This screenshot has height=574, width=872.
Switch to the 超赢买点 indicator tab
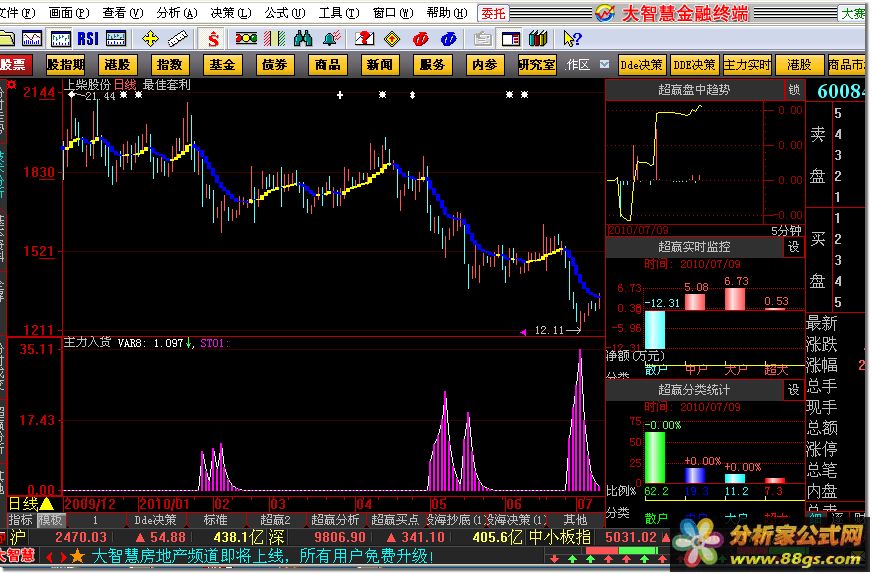tap(395, 520)
